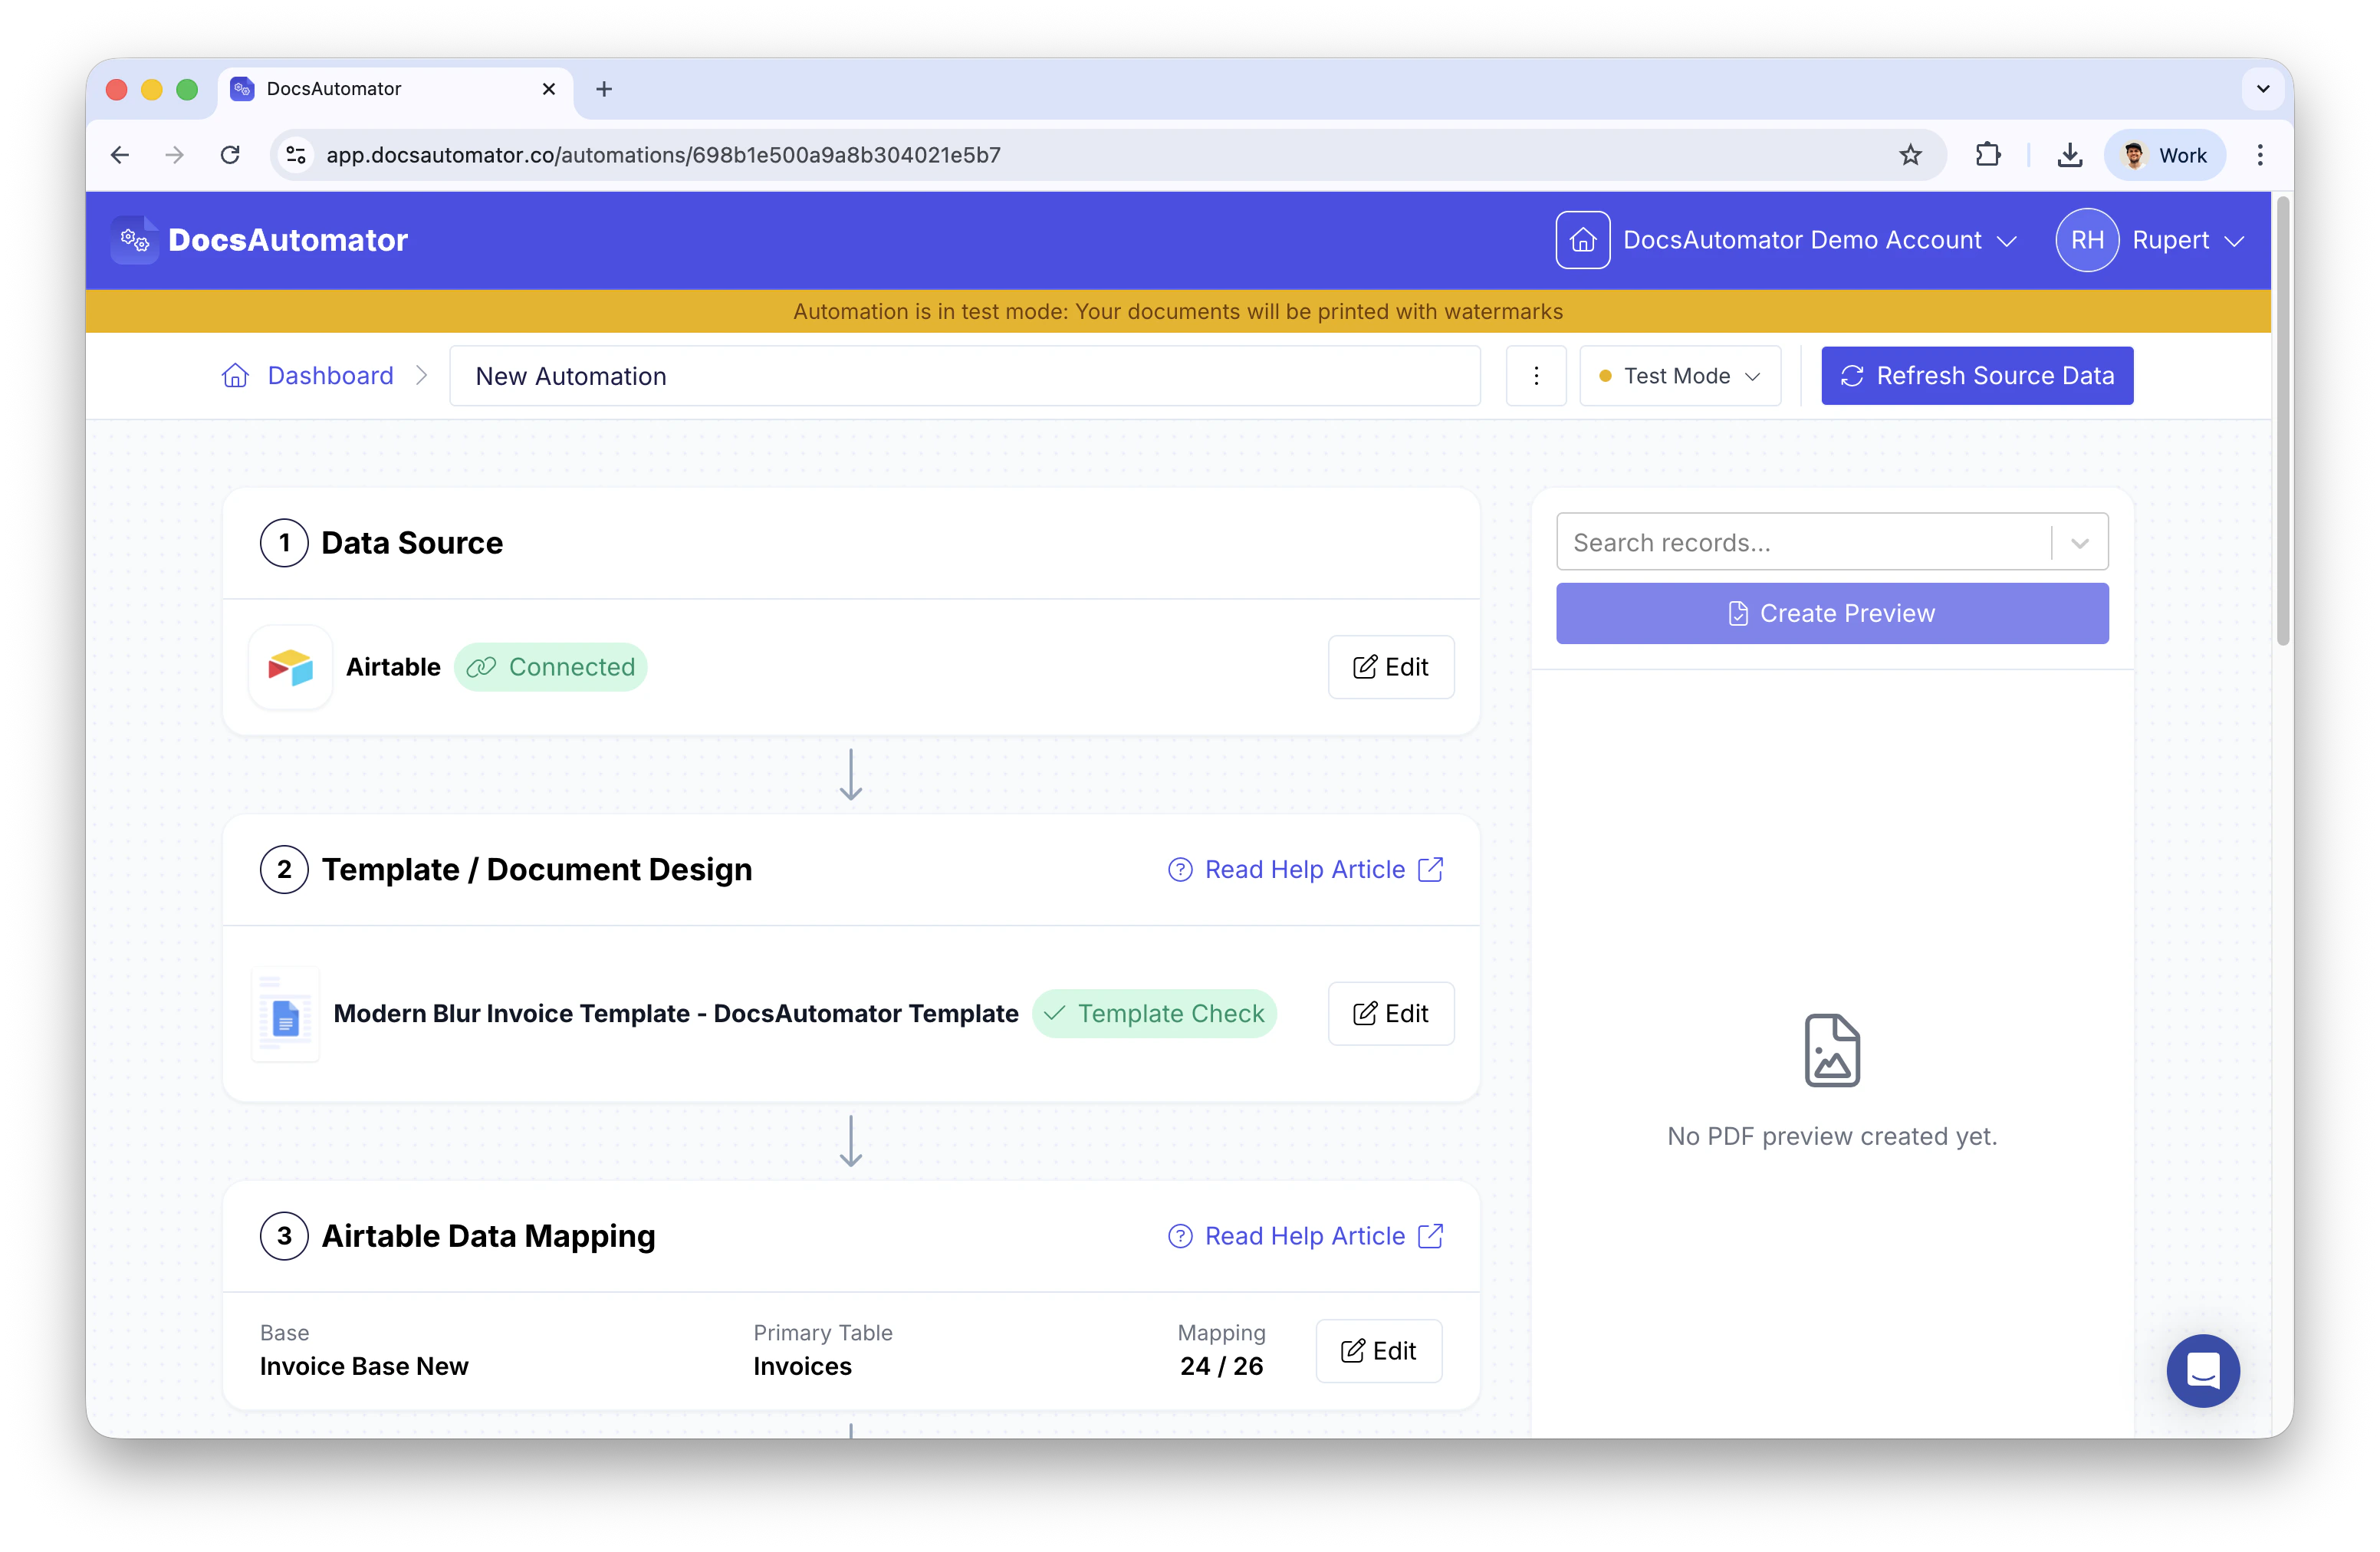
Task: Click the help question icon in Data Mapping section
Action: [x=1180, y=1237]
